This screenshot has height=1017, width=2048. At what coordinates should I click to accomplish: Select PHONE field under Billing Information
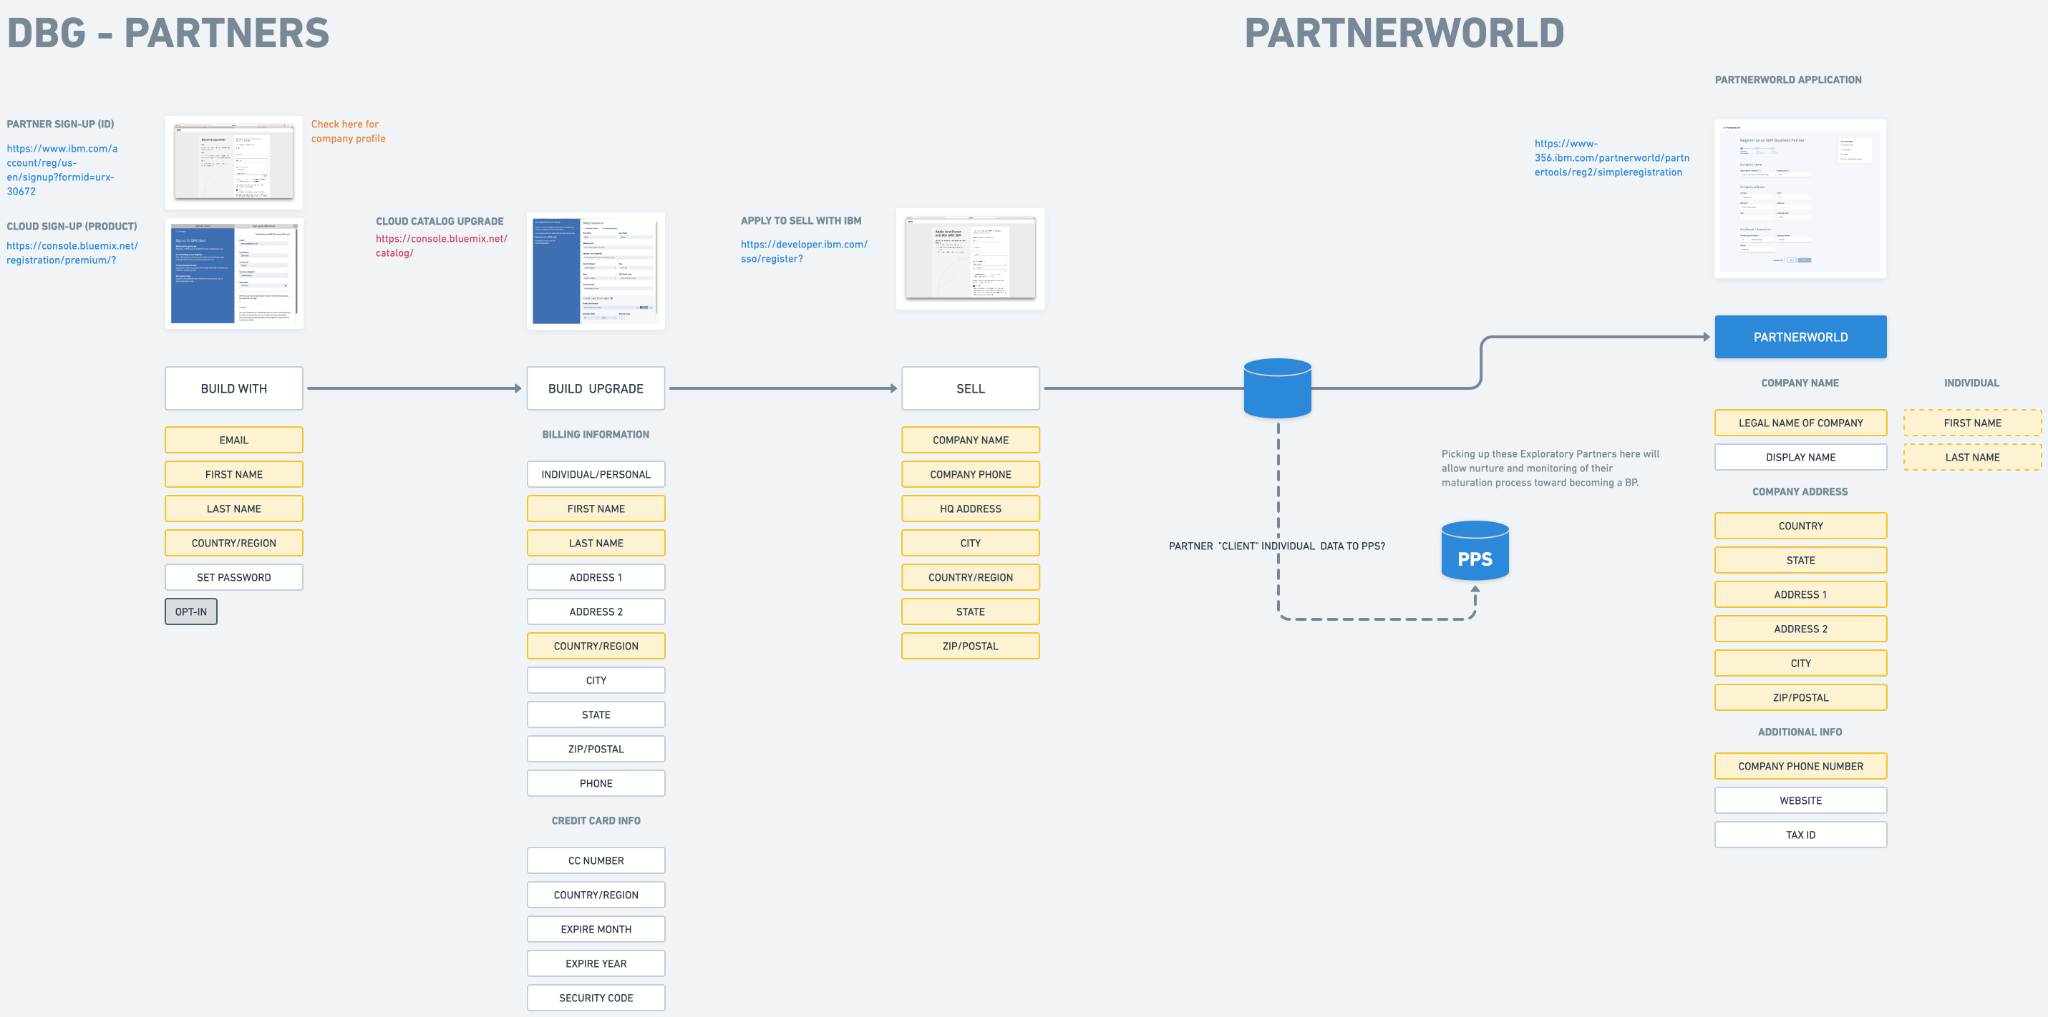tap(596, 783)
